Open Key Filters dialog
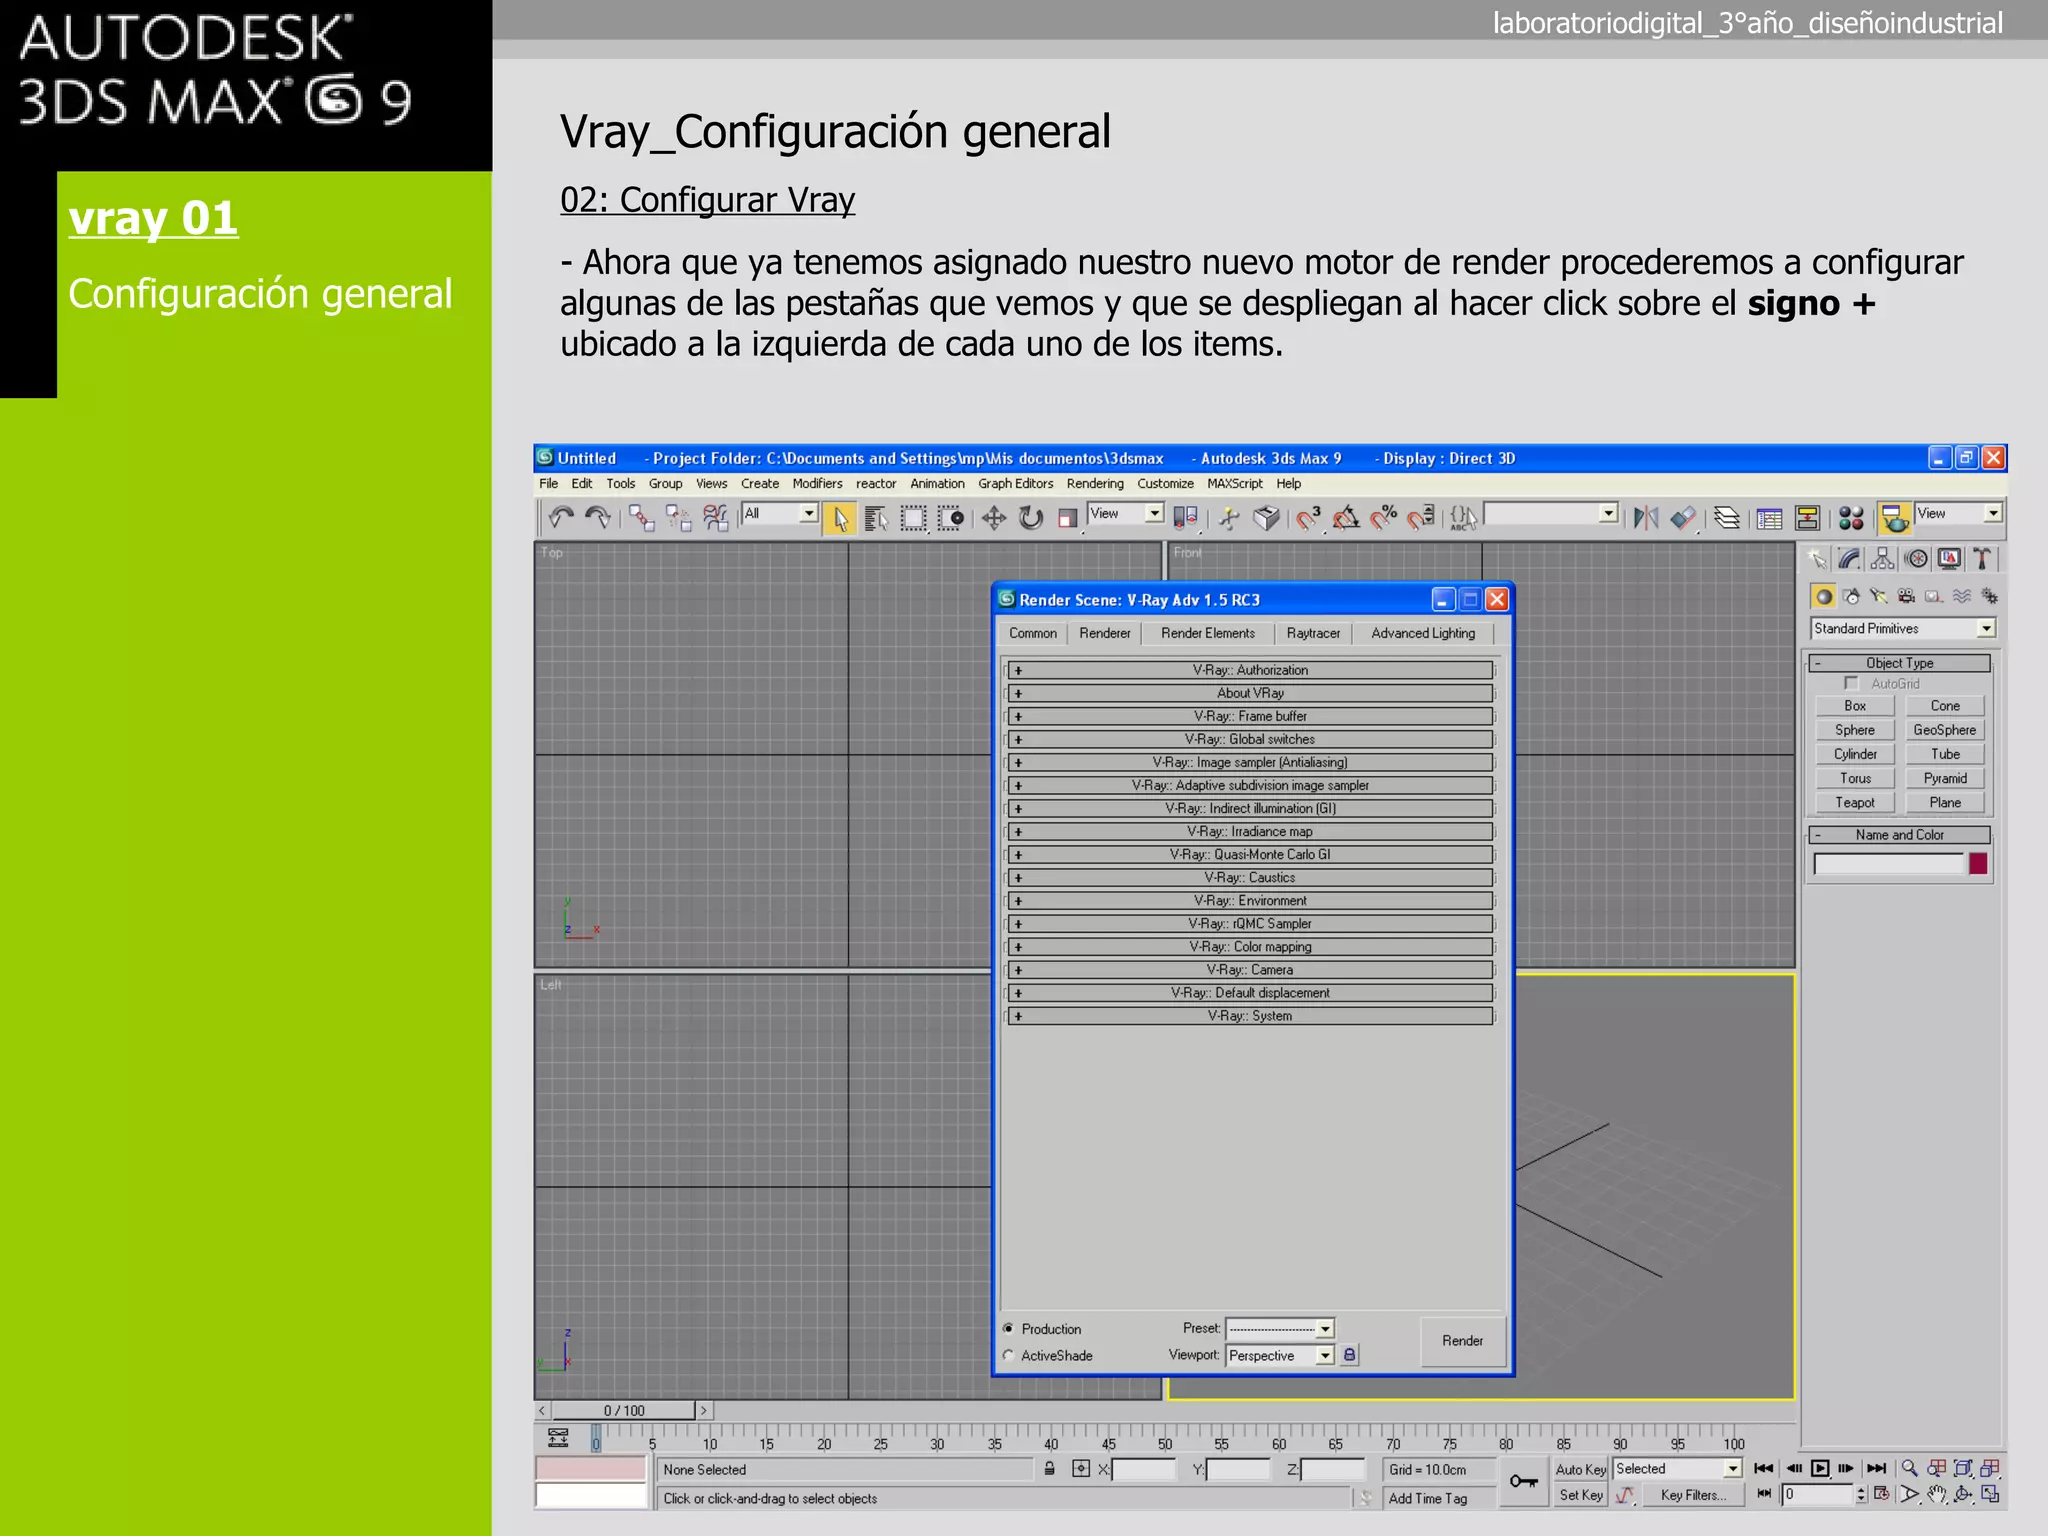 pyautogui.click(x=1693, y=1495)
